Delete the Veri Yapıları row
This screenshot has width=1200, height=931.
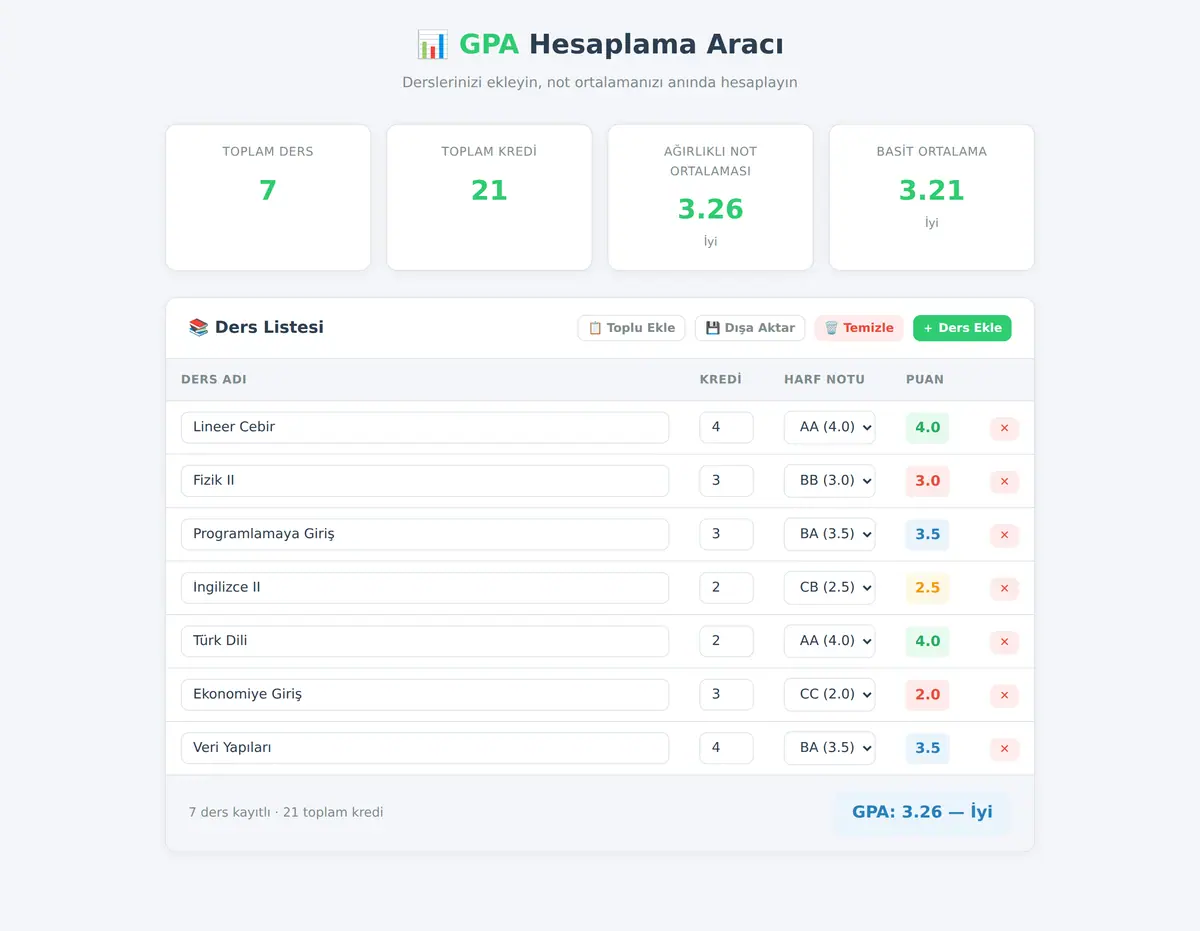[x=1004, y=749]
